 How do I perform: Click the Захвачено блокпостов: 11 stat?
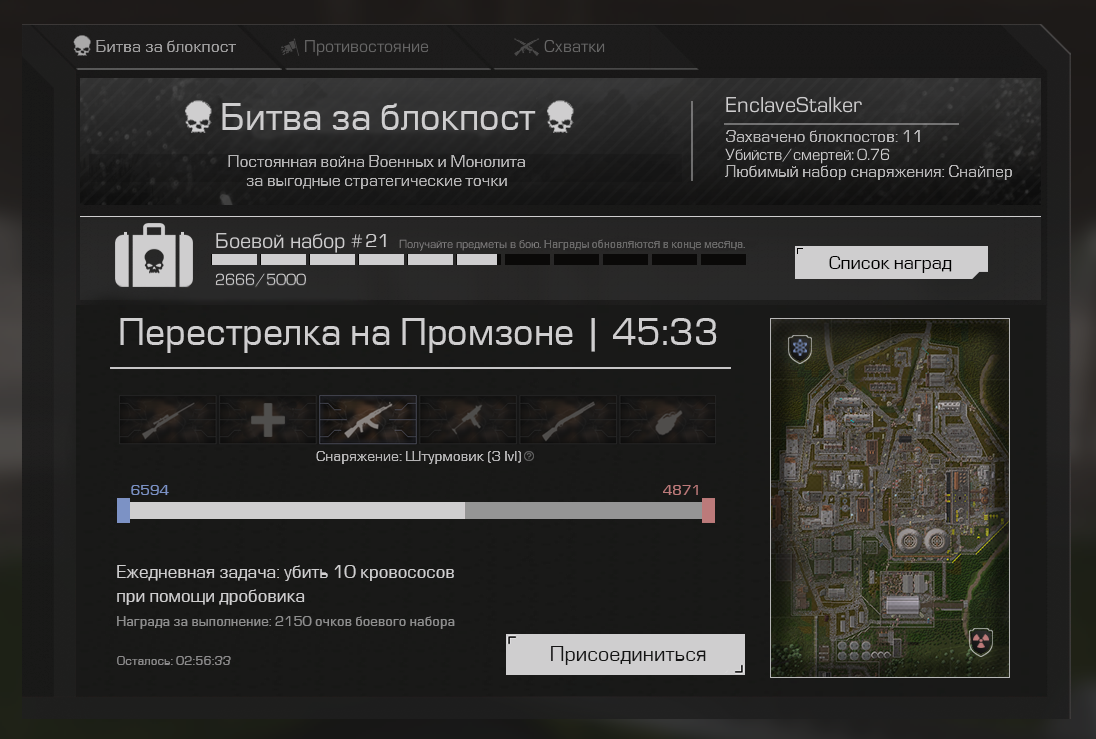coord(823,136)
